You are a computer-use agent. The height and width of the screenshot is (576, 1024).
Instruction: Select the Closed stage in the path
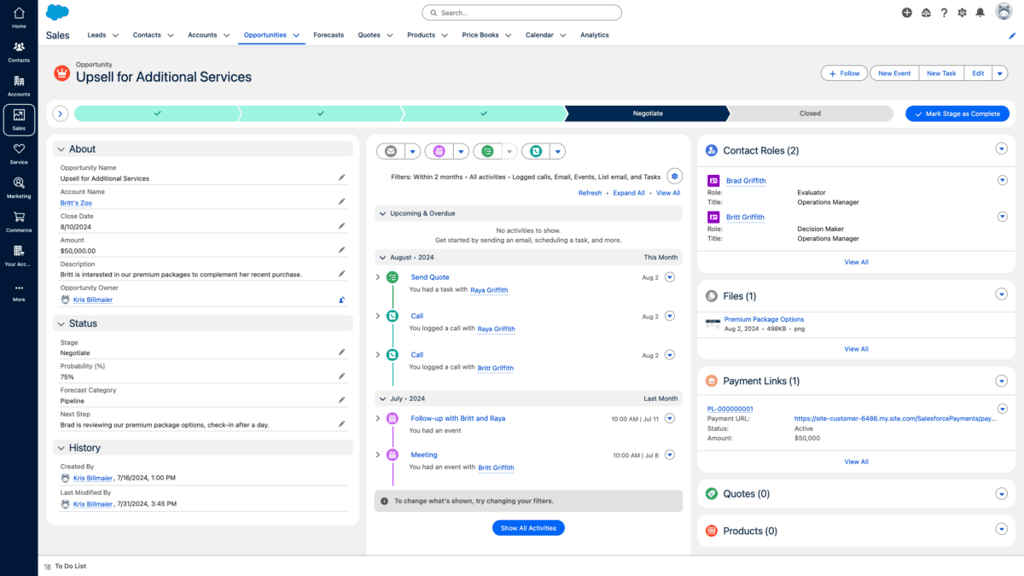[810, 114]
